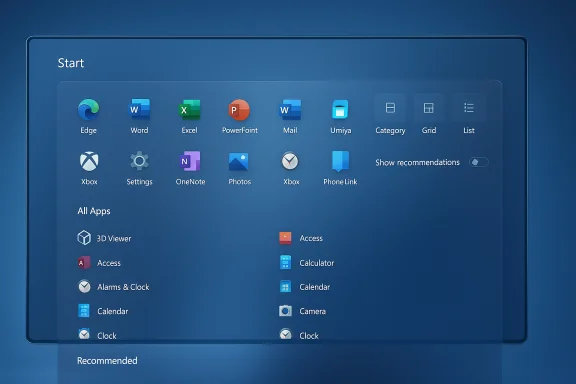Open Alarms & Clock in All Apps
Screen dimensions: 576x384
pyautogui.click(x=114, y=287)
